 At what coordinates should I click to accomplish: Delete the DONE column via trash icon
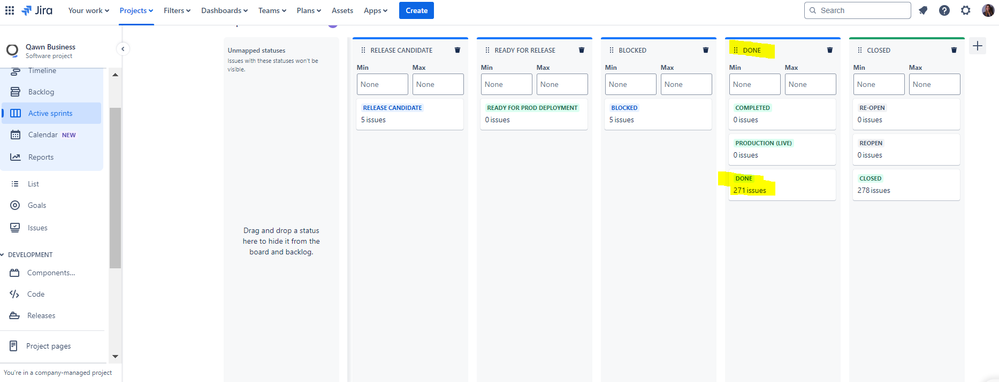(830, 50)
